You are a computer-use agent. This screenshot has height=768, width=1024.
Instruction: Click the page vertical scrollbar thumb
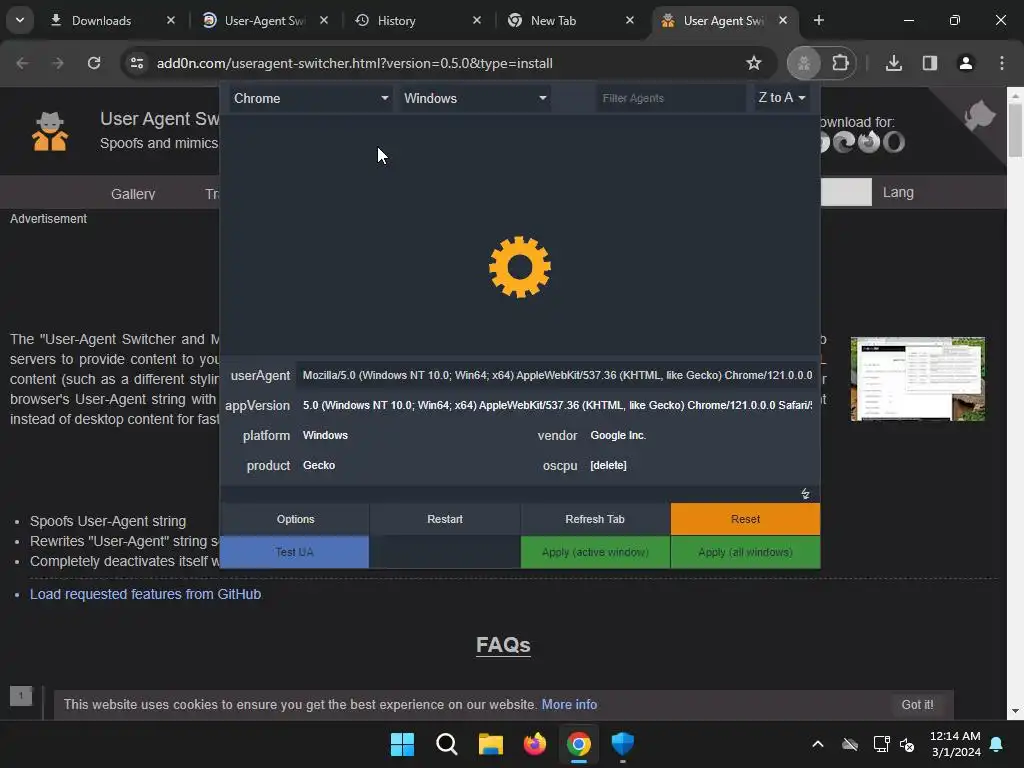[x=1015, y=129]
